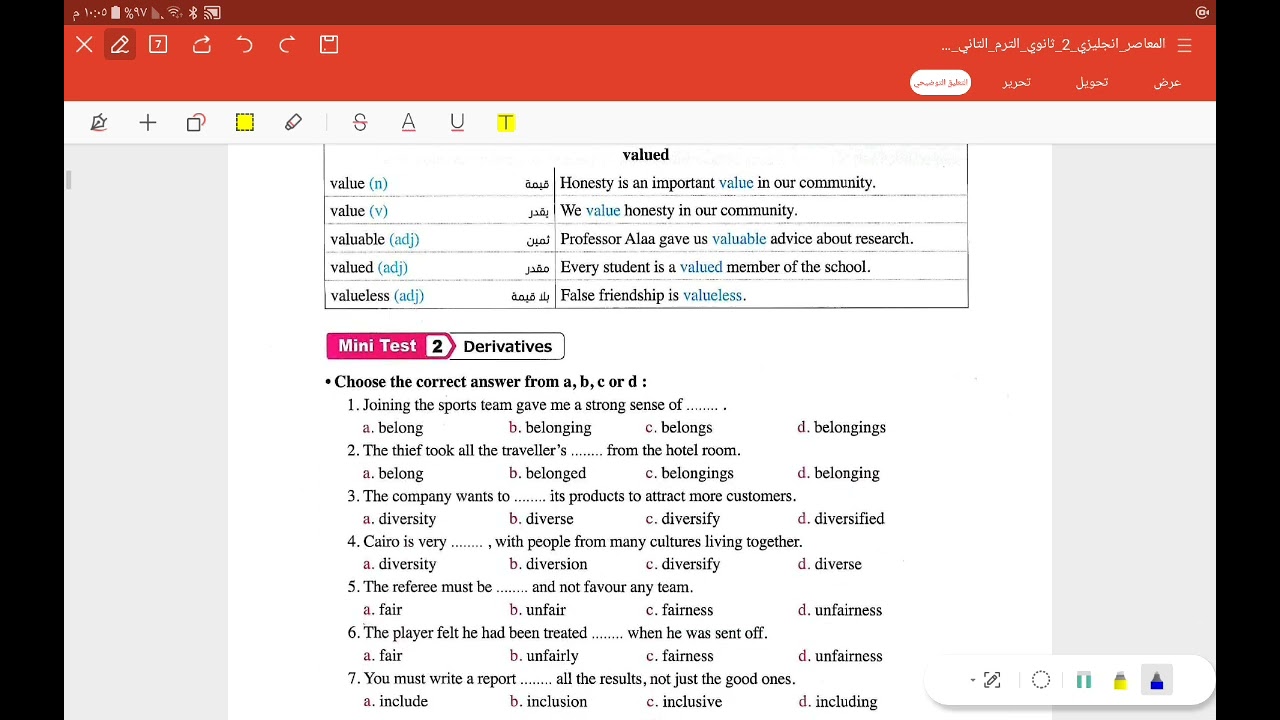Screen dimensions: 1280x720
Task: Tap the Arabic document title text
Action: (x=1053, y=44)
